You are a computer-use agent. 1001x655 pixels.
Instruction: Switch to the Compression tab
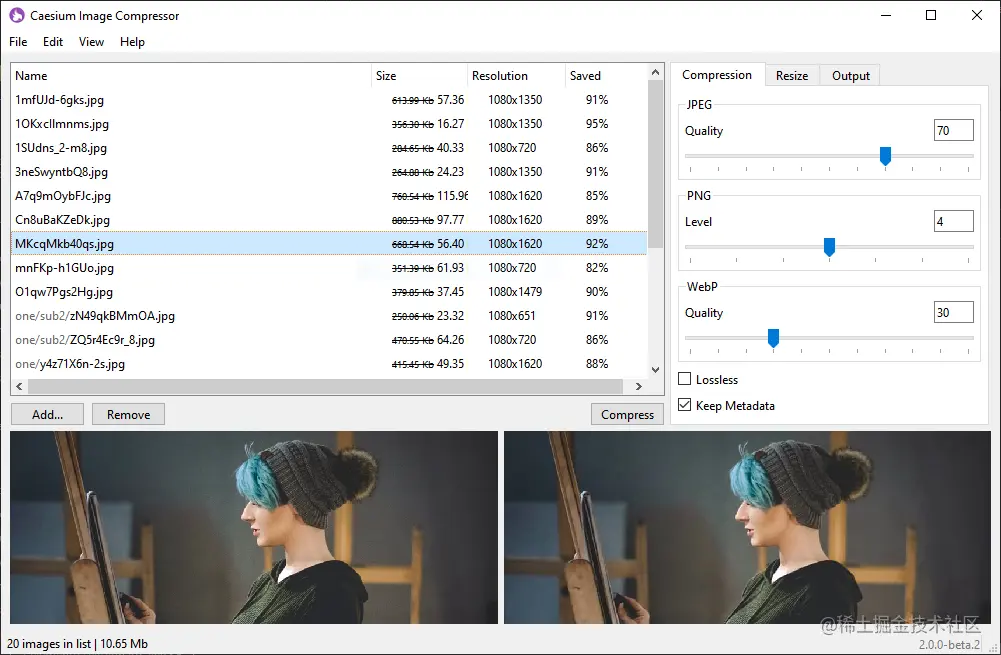tap(717, 75)
